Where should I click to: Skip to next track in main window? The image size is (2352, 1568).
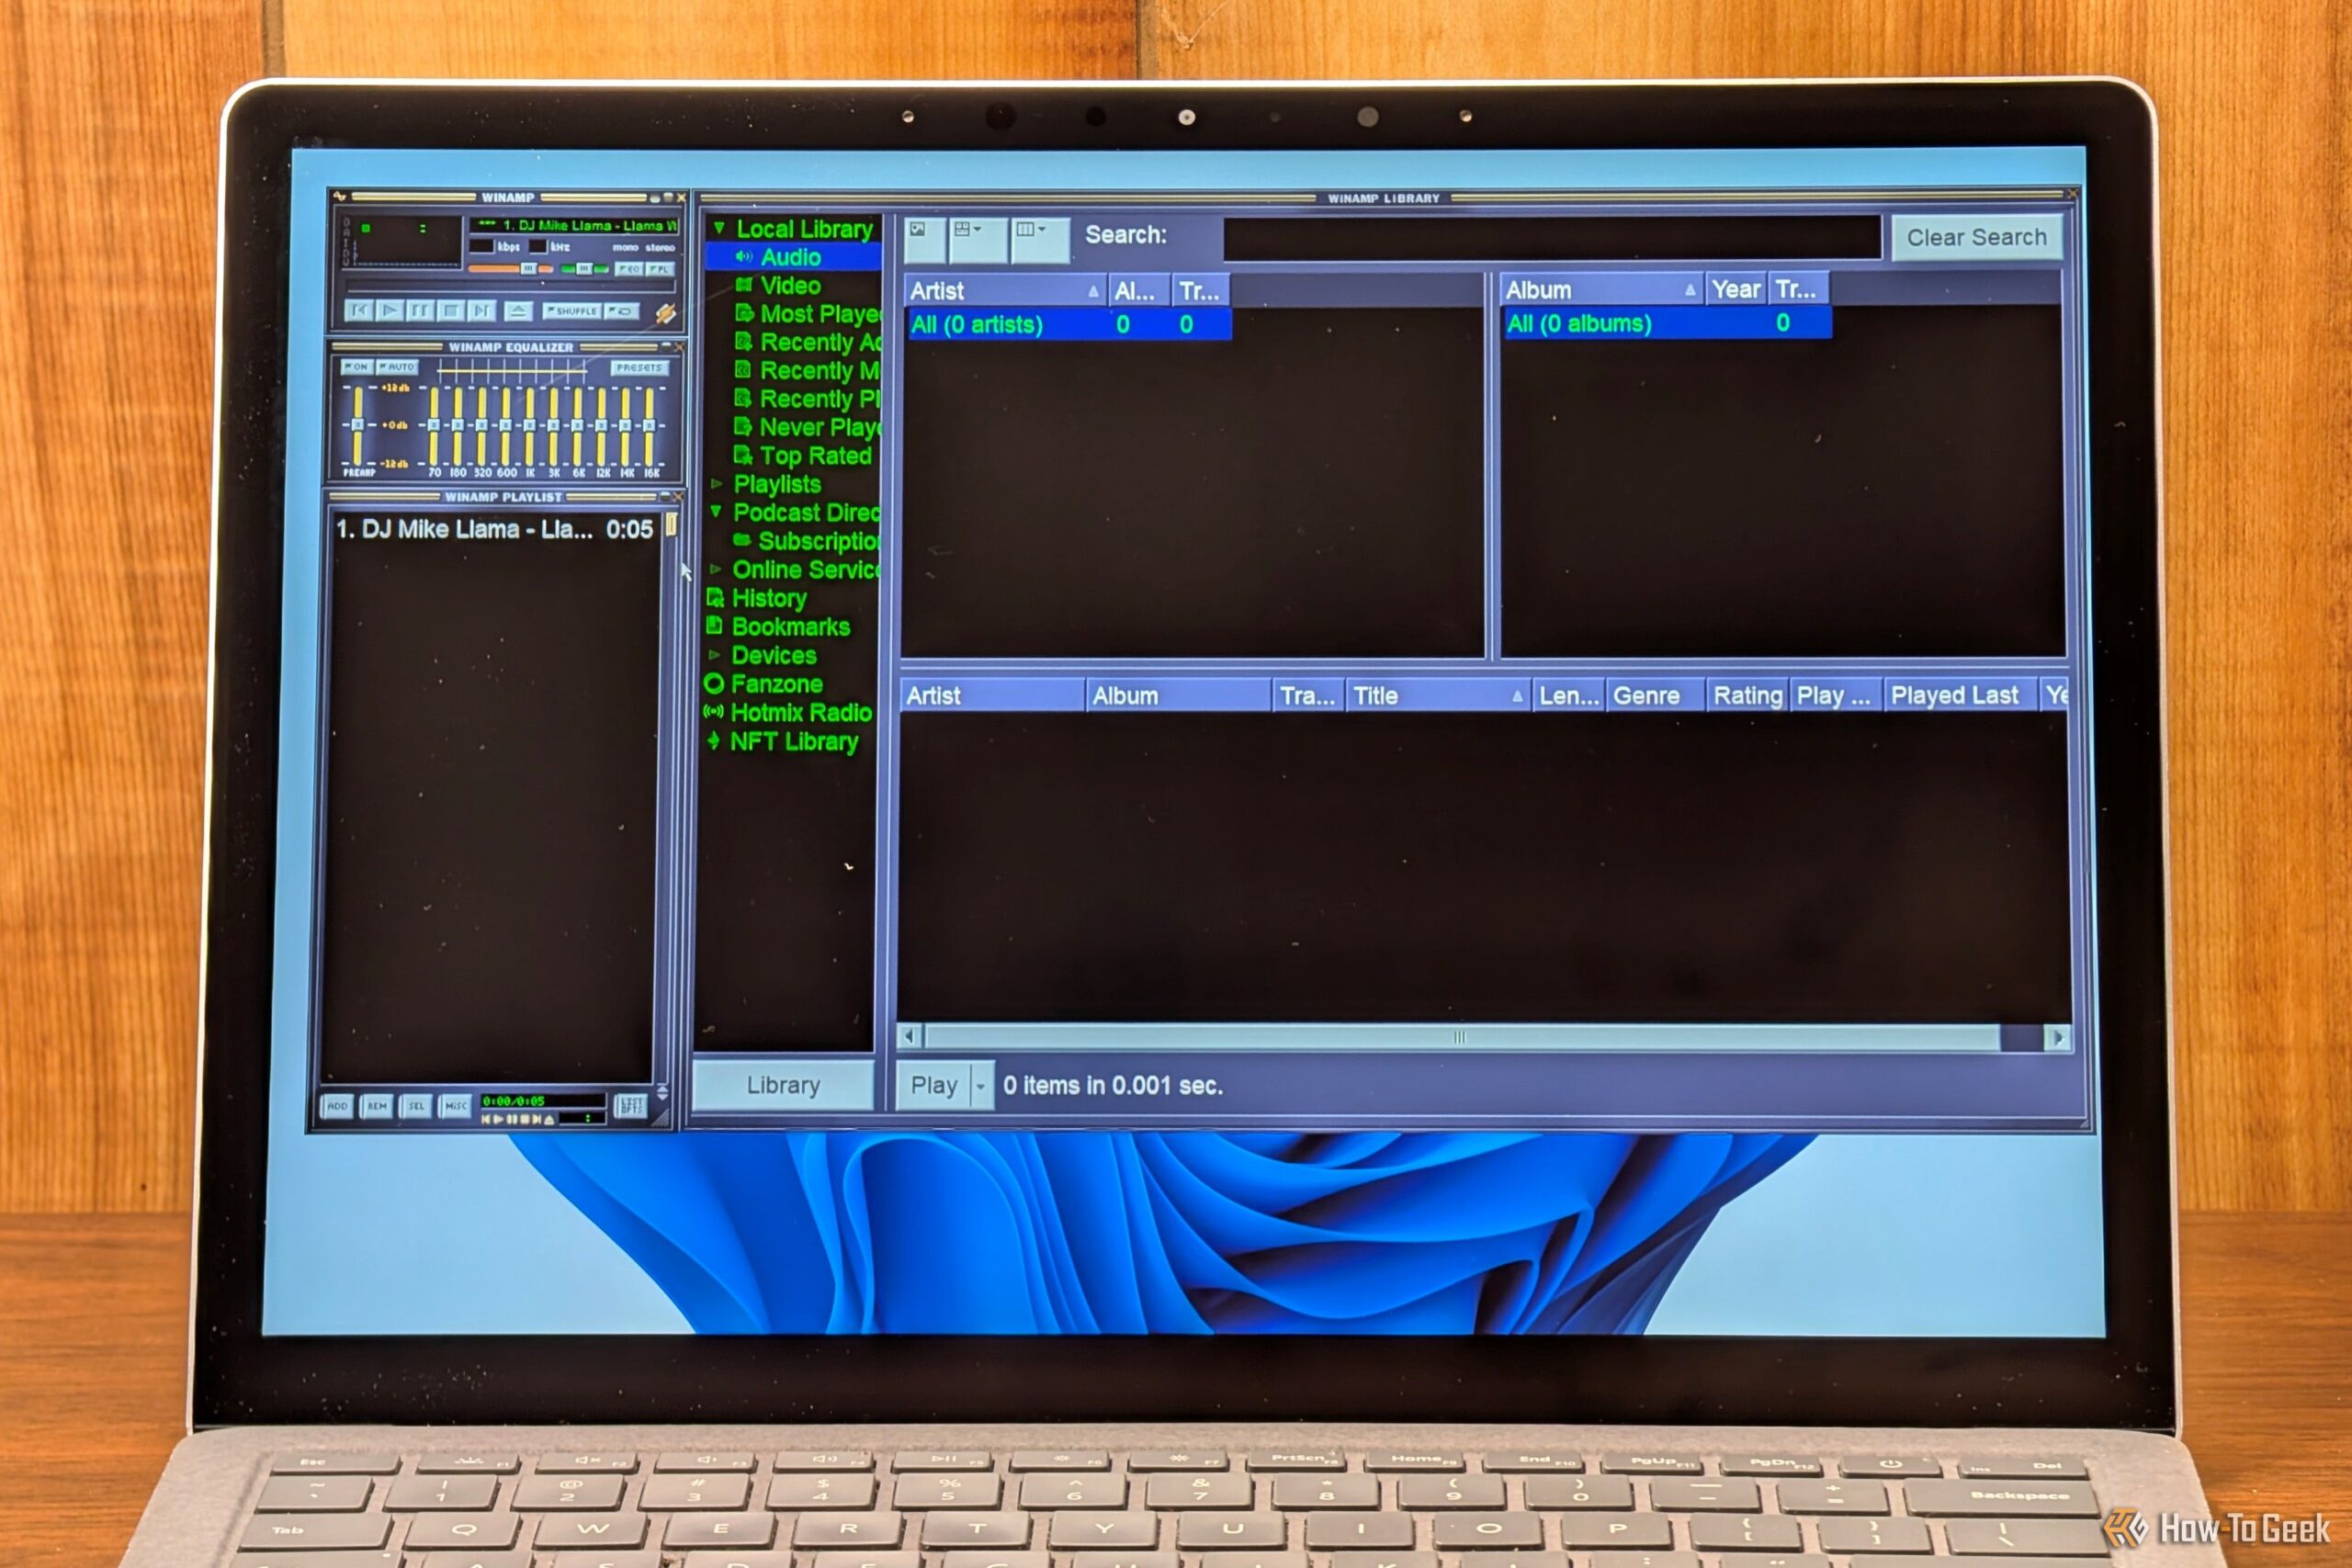(481, 311)
